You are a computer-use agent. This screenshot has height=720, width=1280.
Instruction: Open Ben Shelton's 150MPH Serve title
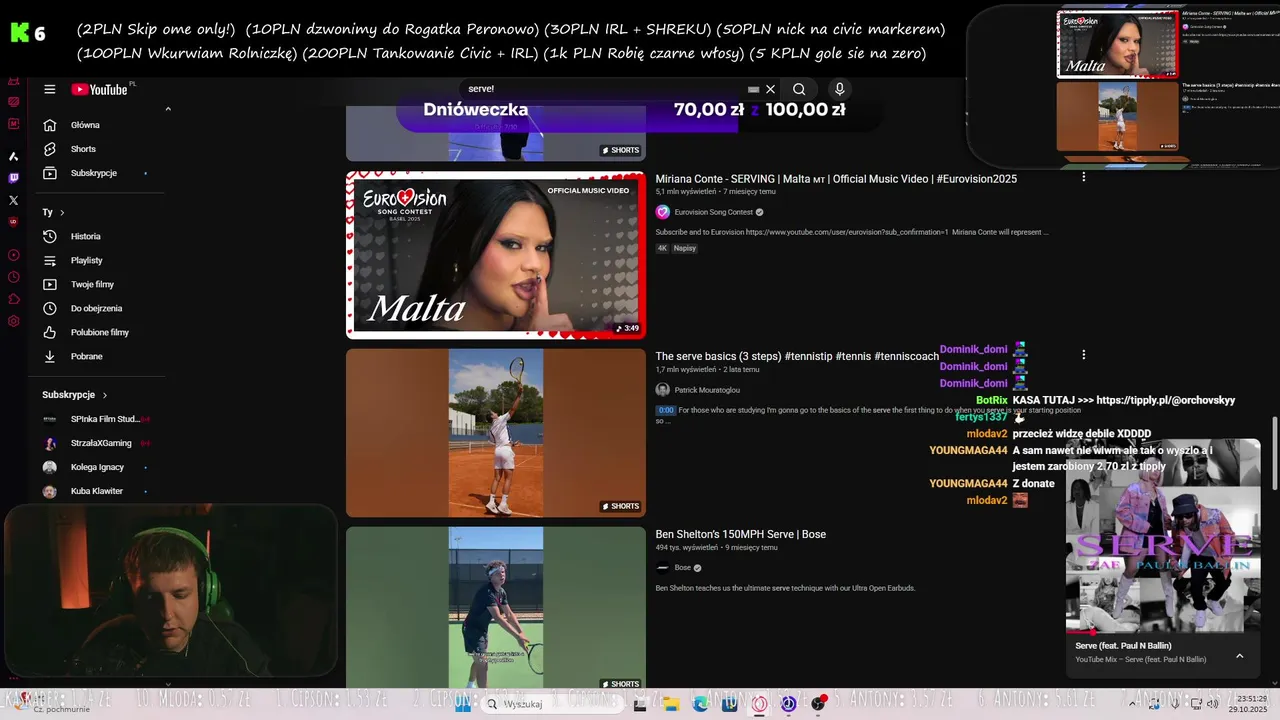coord(741,534)
